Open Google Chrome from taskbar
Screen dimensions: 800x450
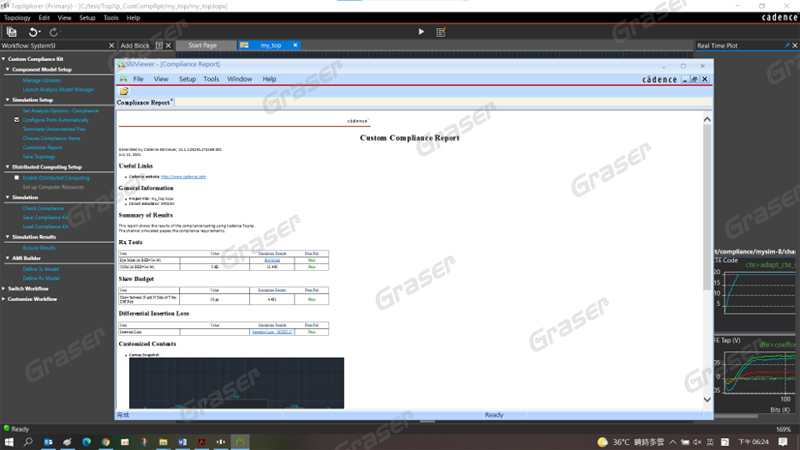point(106,442)
